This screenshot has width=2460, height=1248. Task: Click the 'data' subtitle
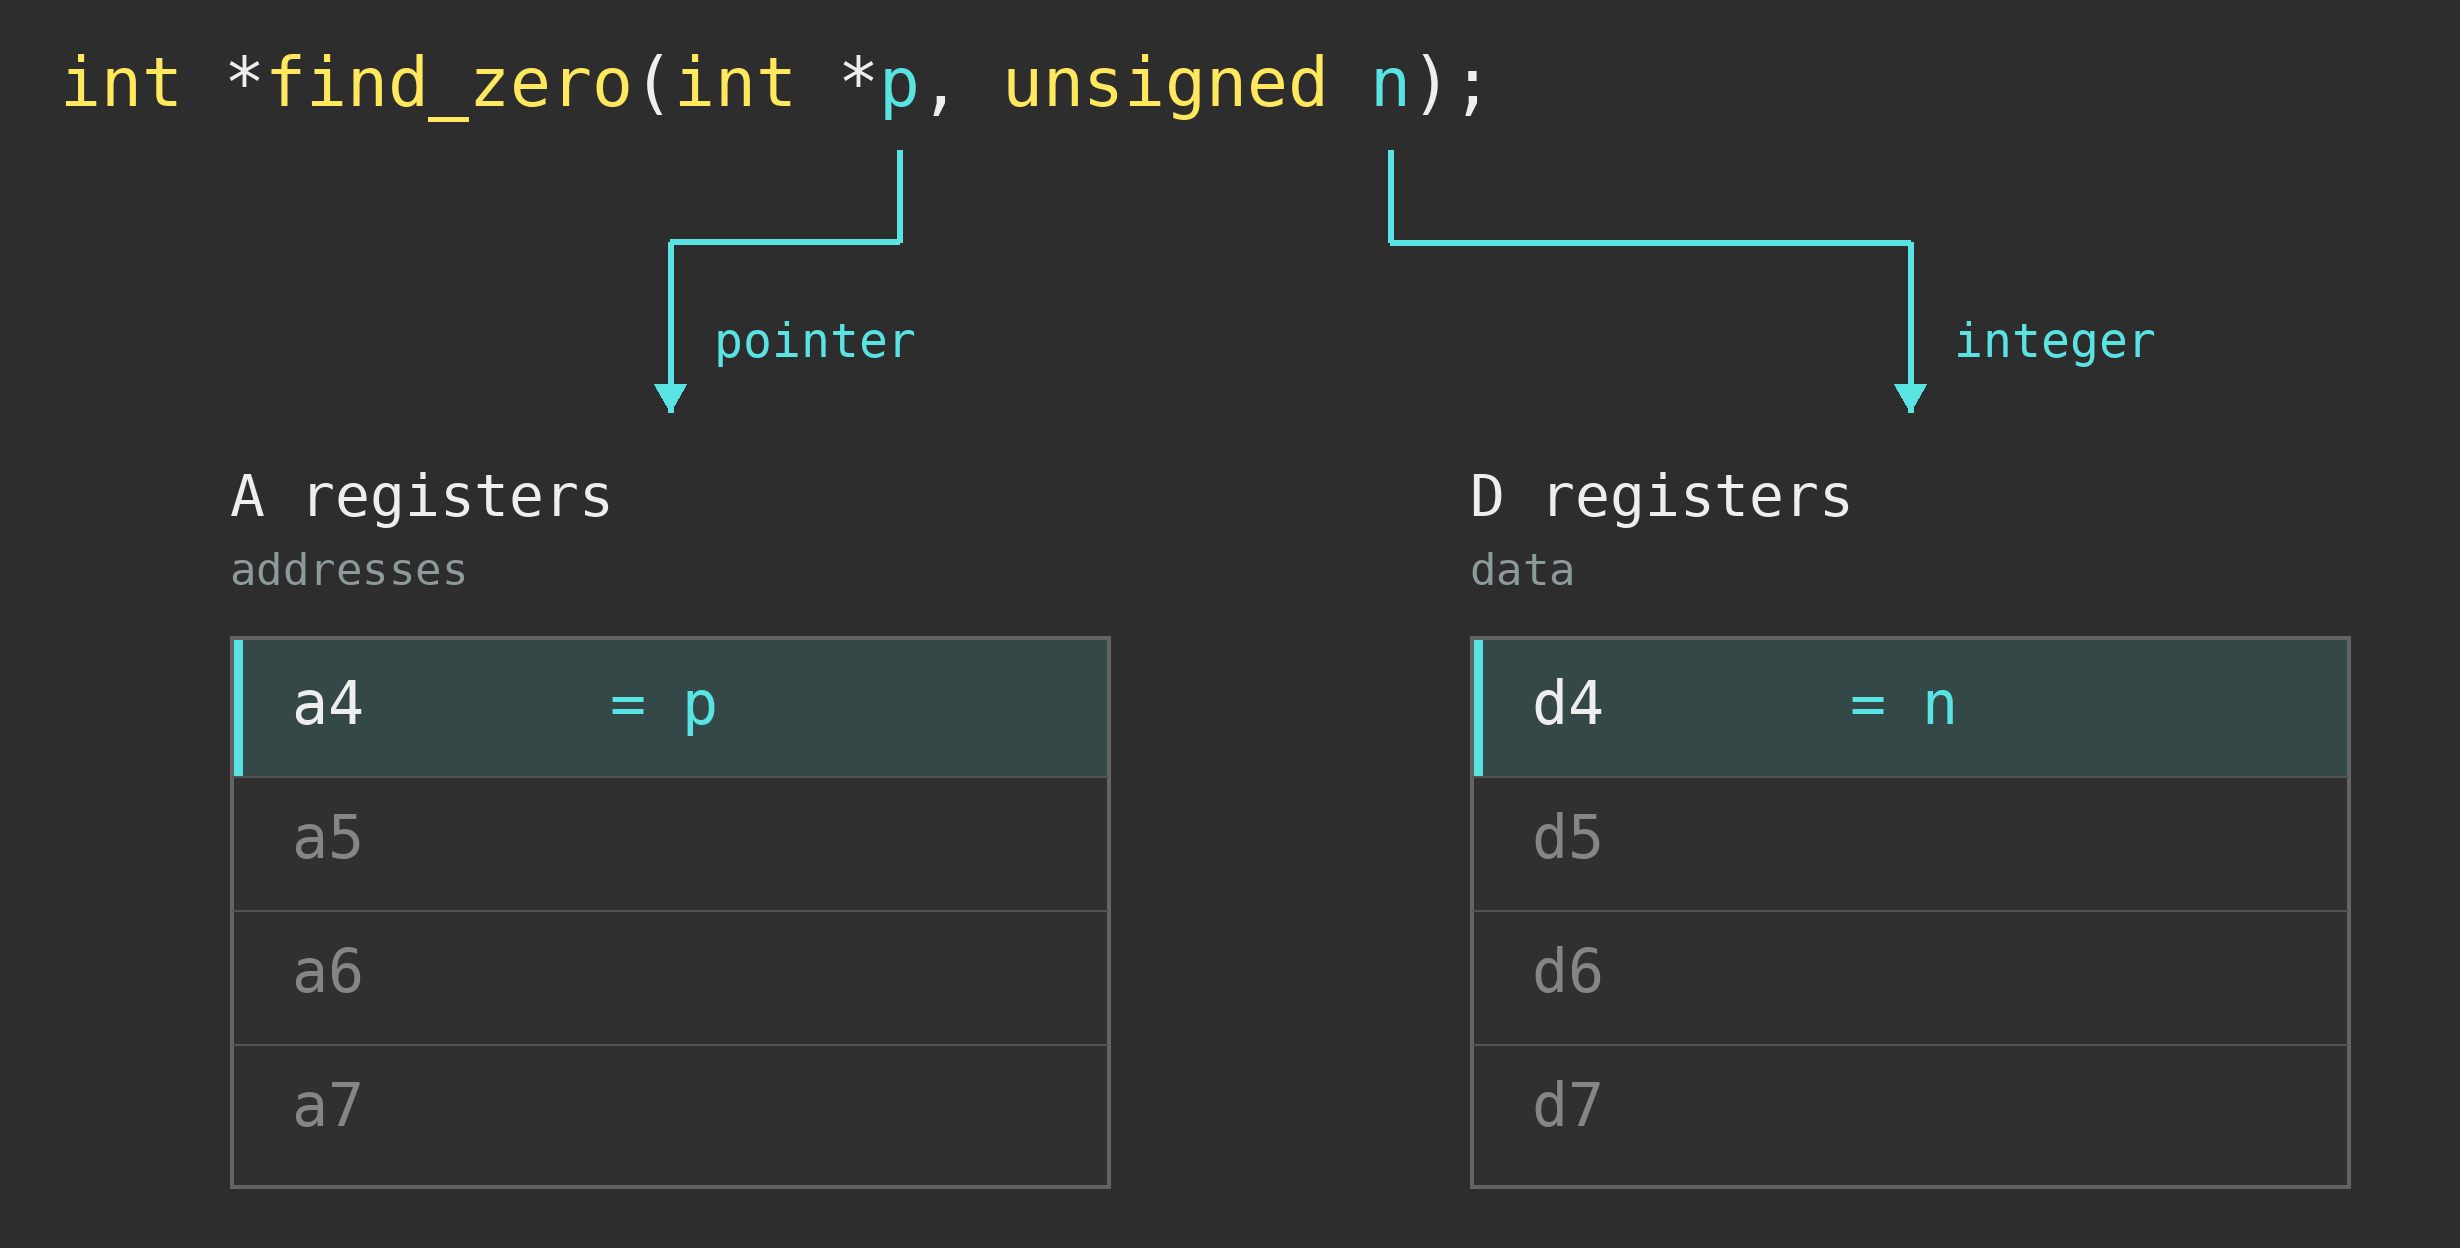[1522, 571]
